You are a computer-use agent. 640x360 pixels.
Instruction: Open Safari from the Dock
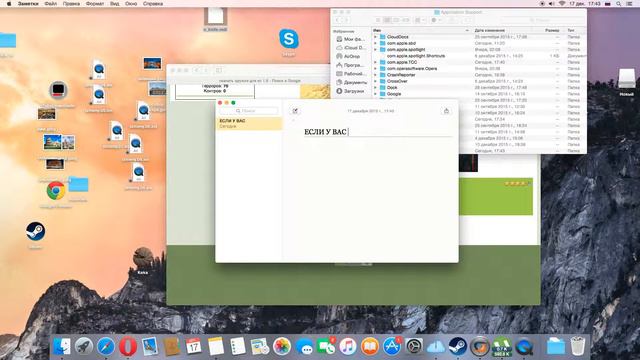pos(106,347)
